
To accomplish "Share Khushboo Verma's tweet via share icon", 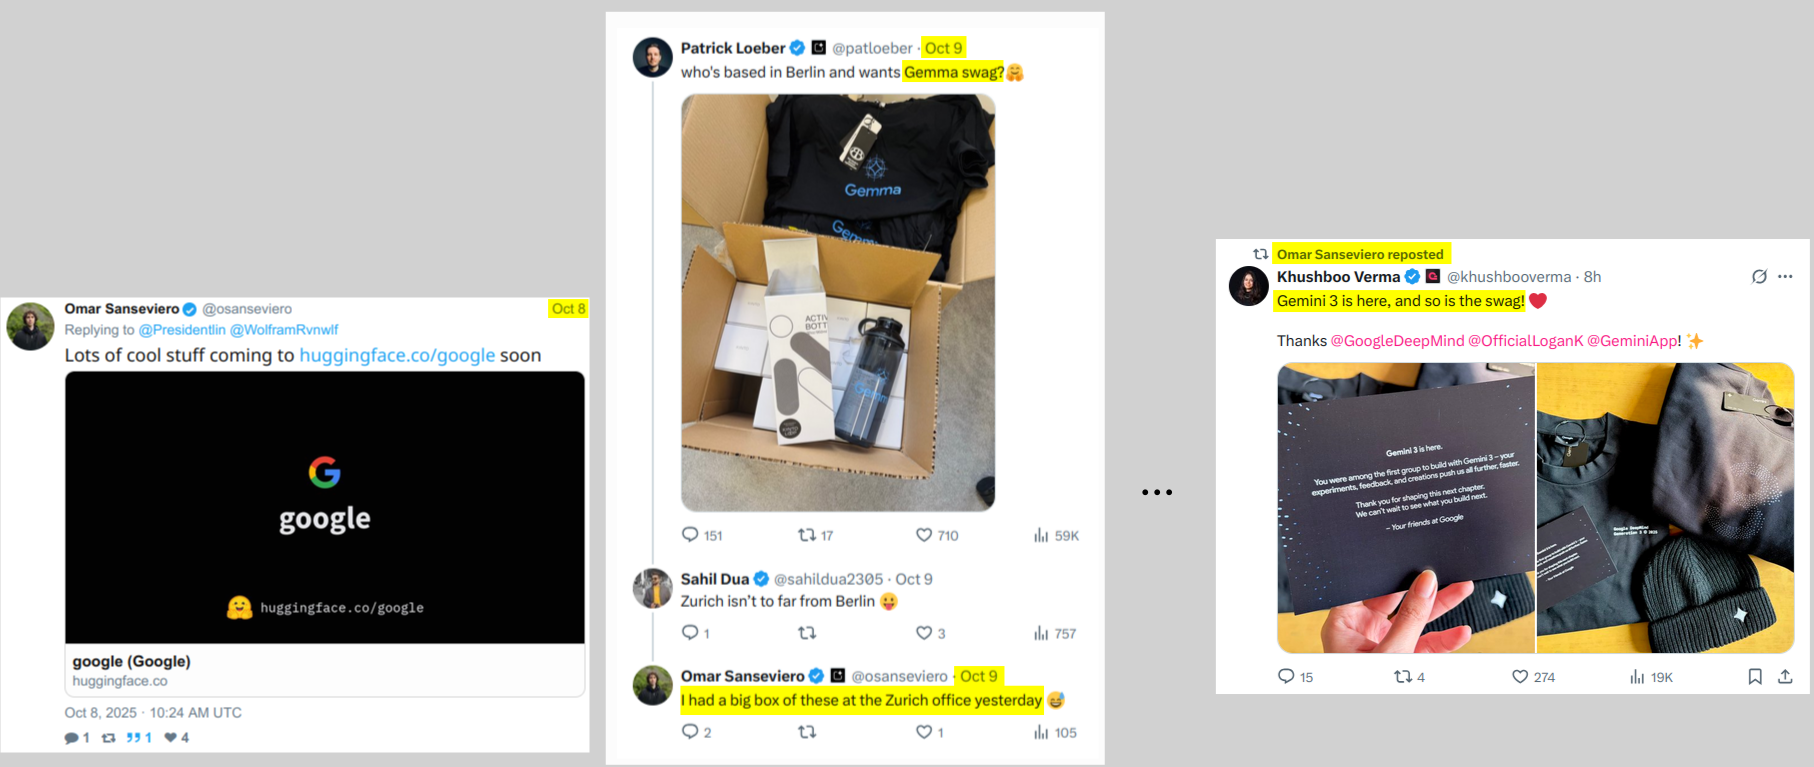I will click(1785, 677).
